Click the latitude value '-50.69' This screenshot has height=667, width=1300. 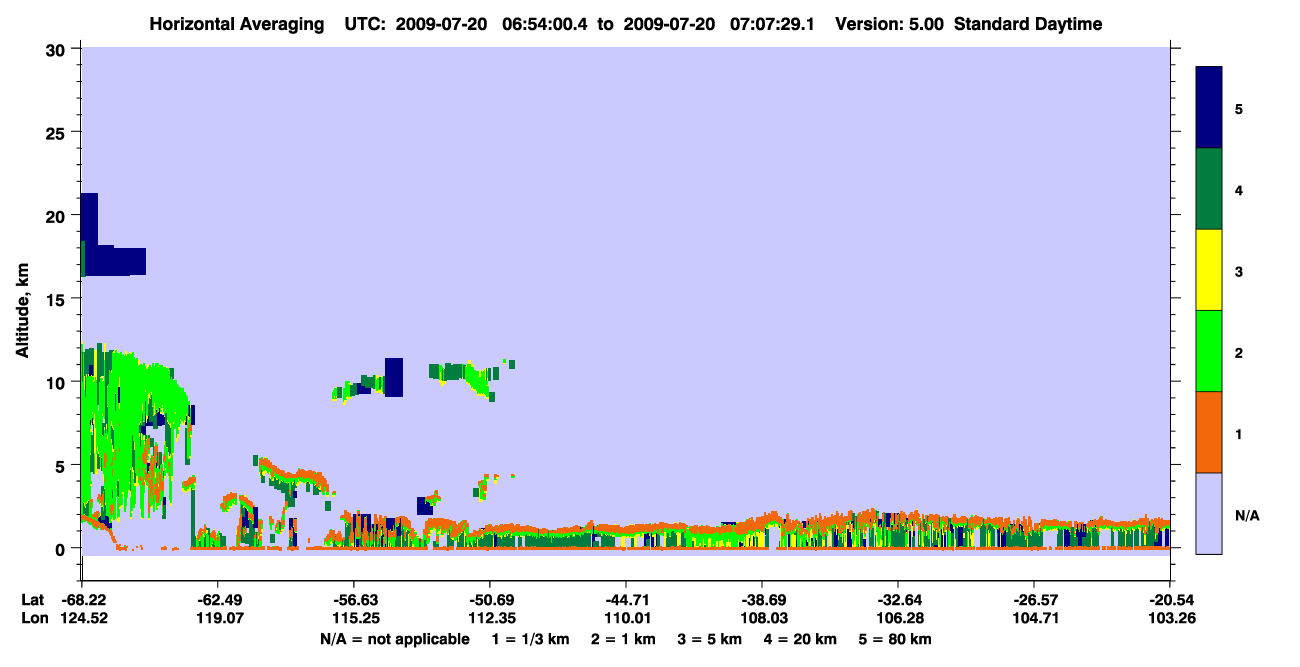(490, 600)
